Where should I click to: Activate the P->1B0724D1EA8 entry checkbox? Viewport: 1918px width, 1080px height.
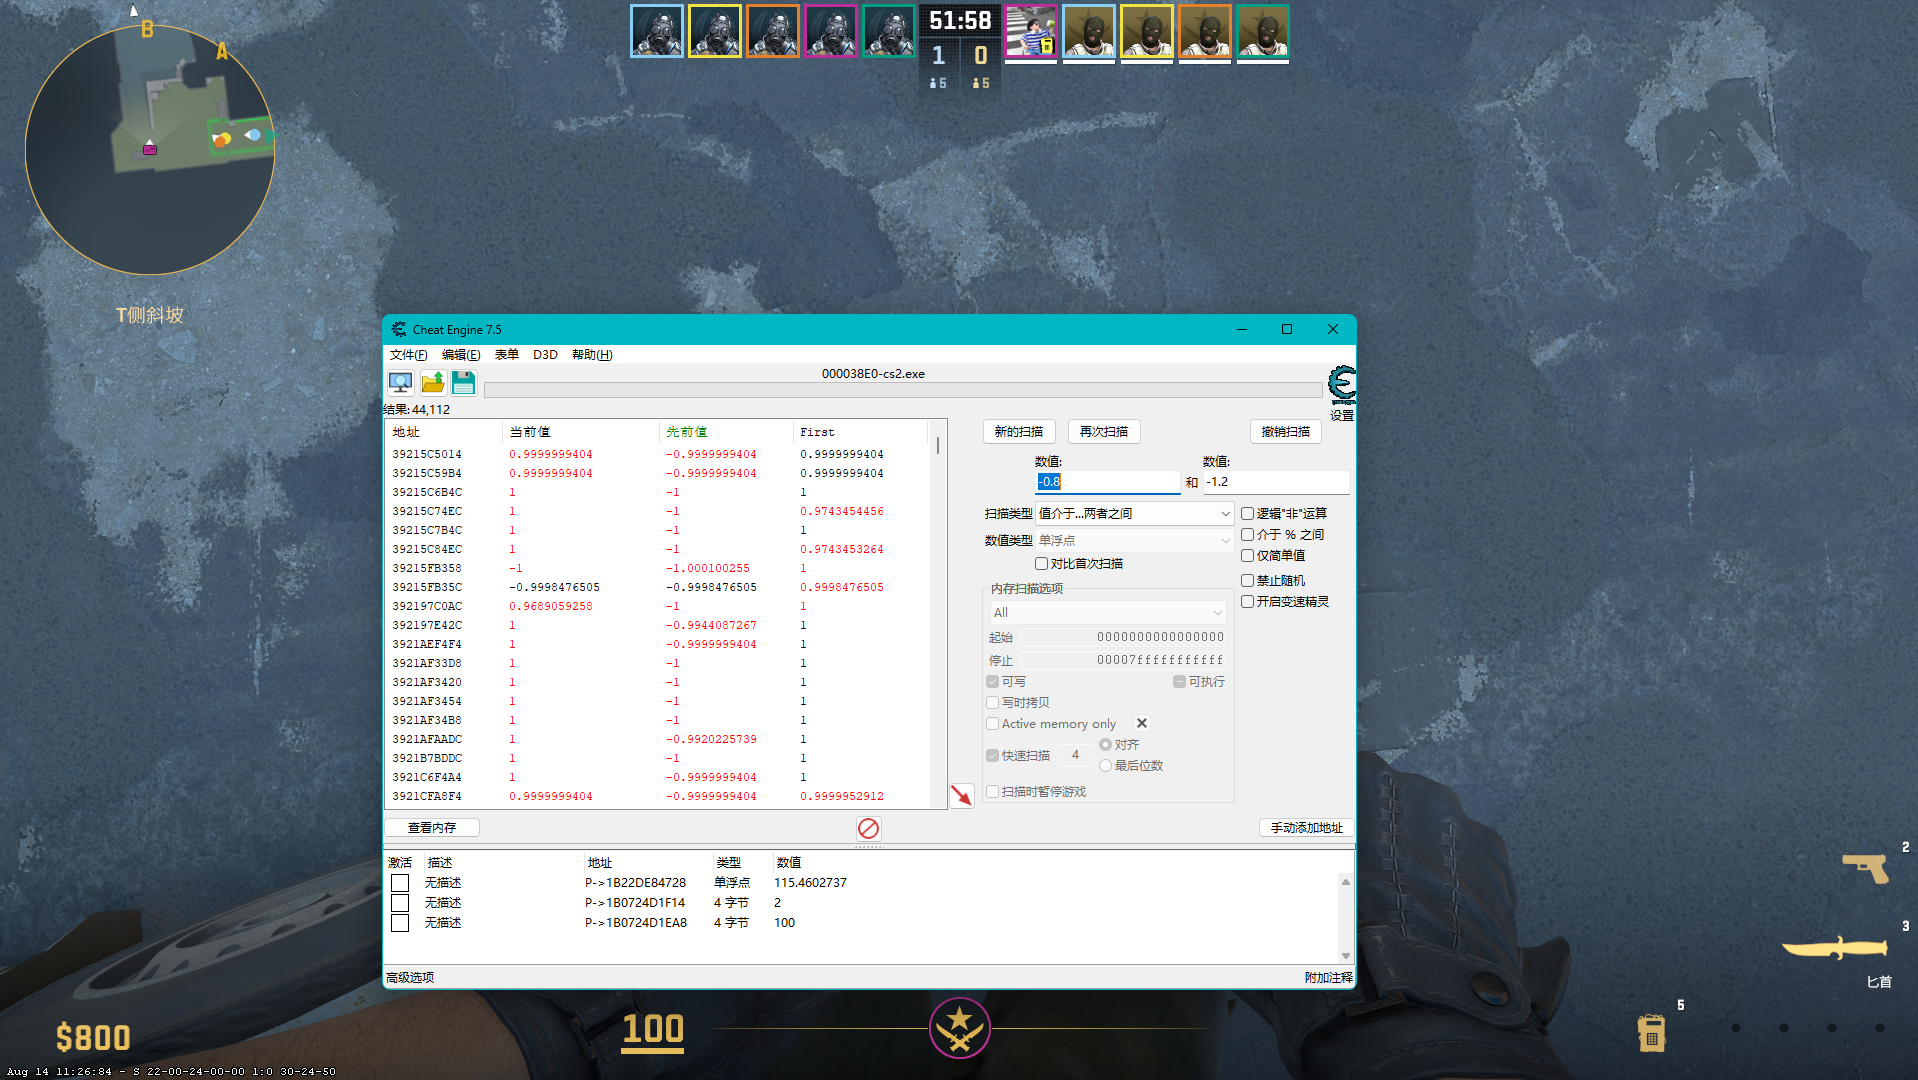click(400, 923)
